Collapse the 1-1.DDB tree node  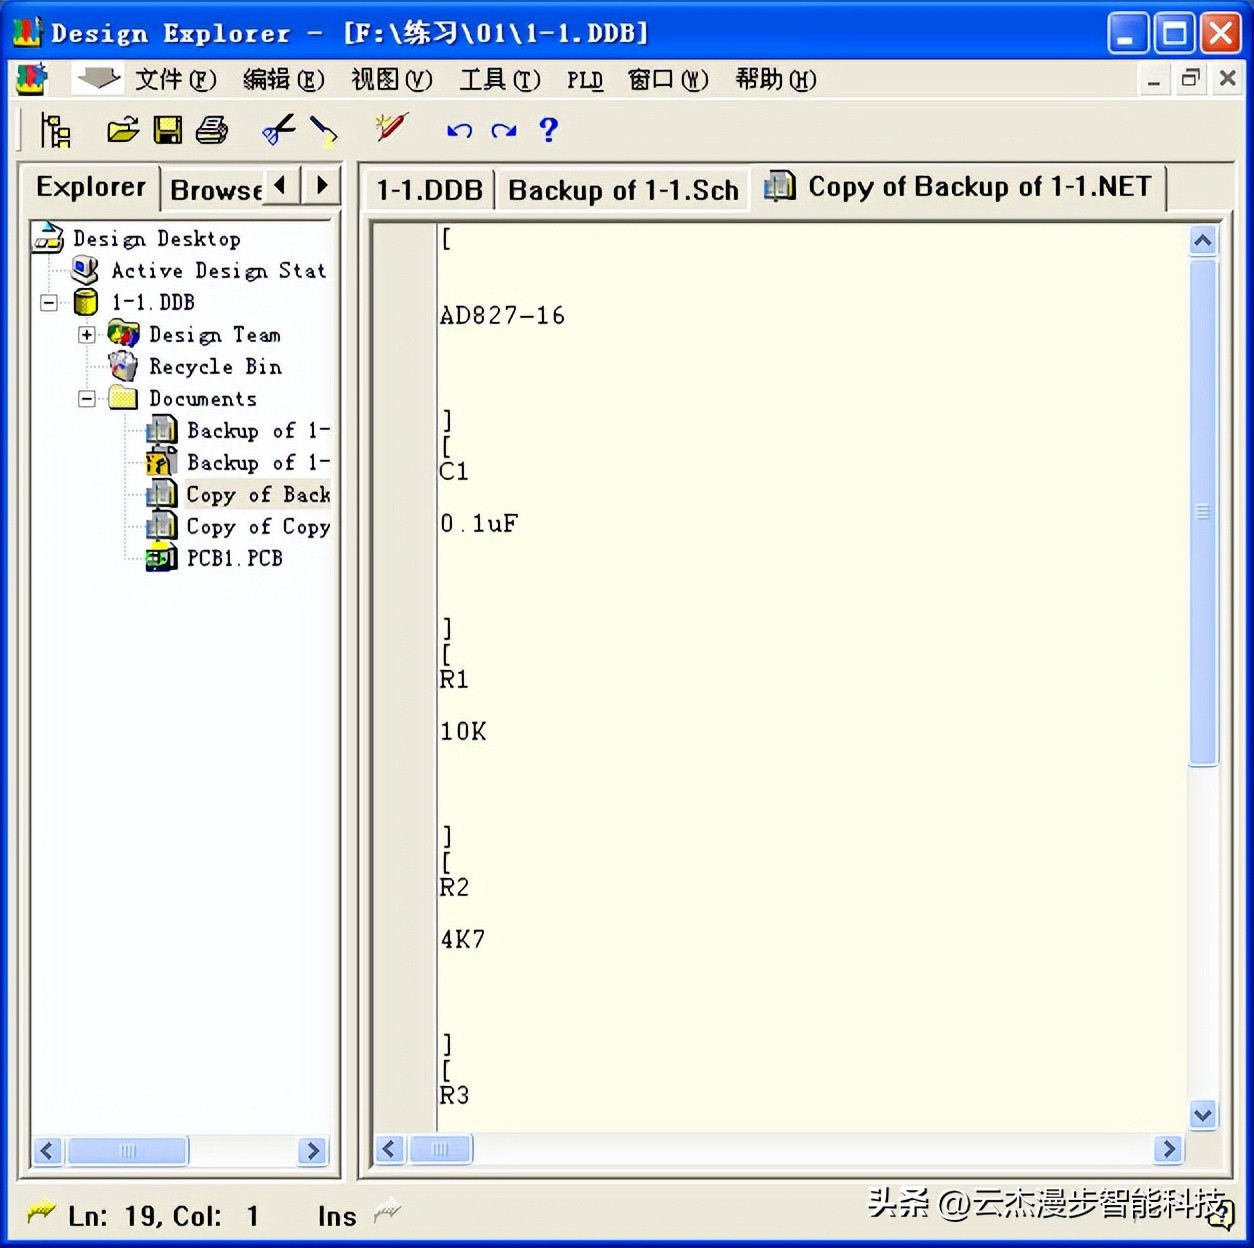tap(47, 302)
